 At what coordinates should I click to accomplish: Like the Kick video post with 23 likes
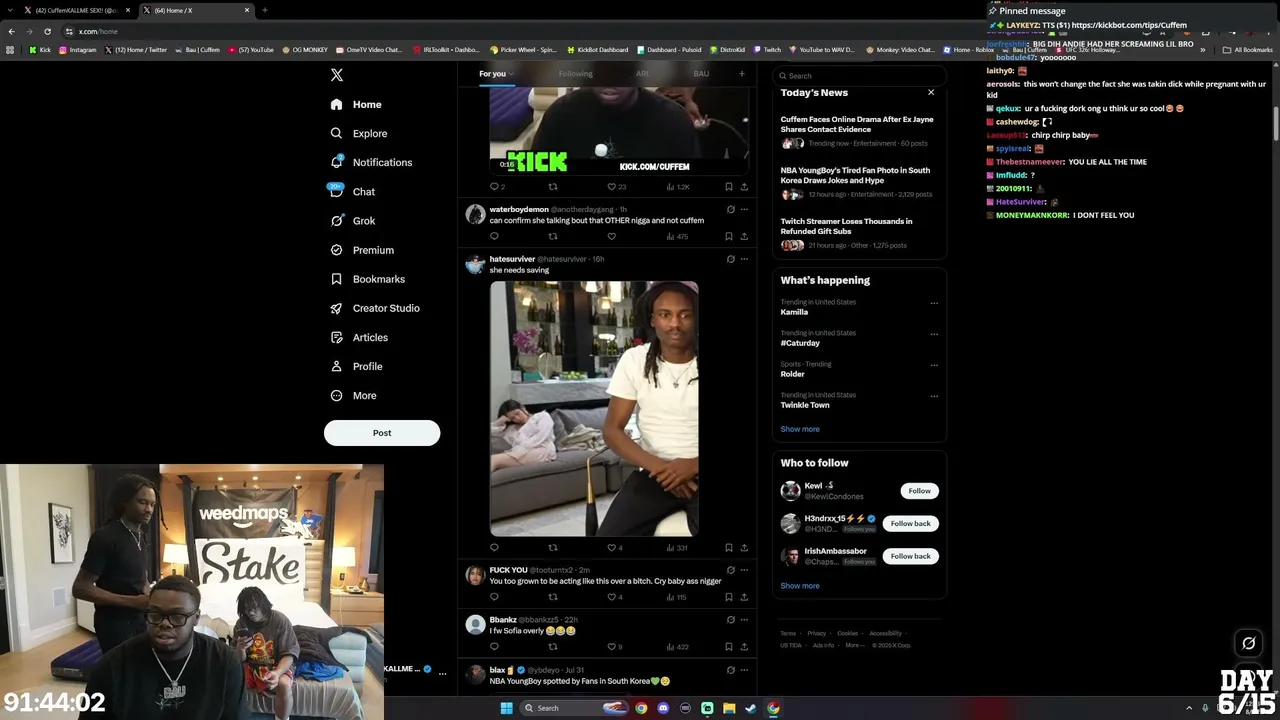tap(617, 187)
